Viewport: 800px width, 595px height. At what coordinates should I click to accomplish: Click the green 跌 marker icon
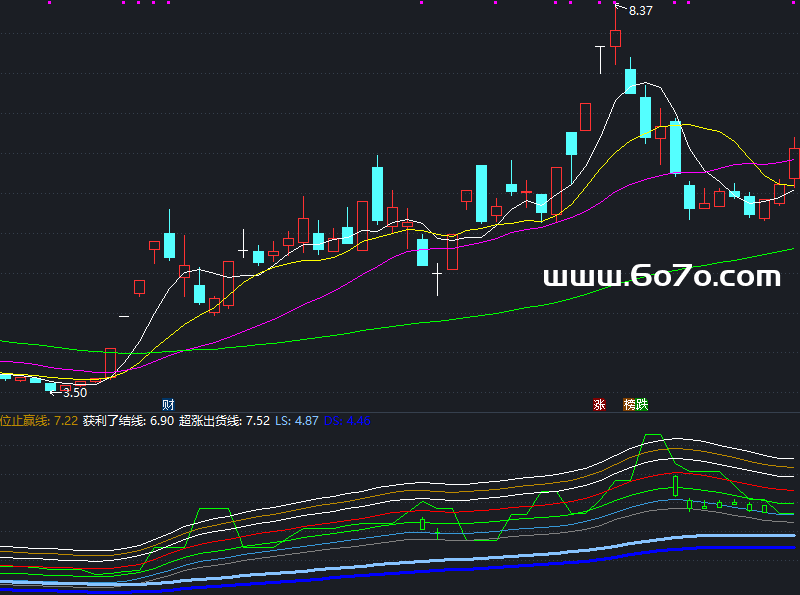click(x=642, y=405)
